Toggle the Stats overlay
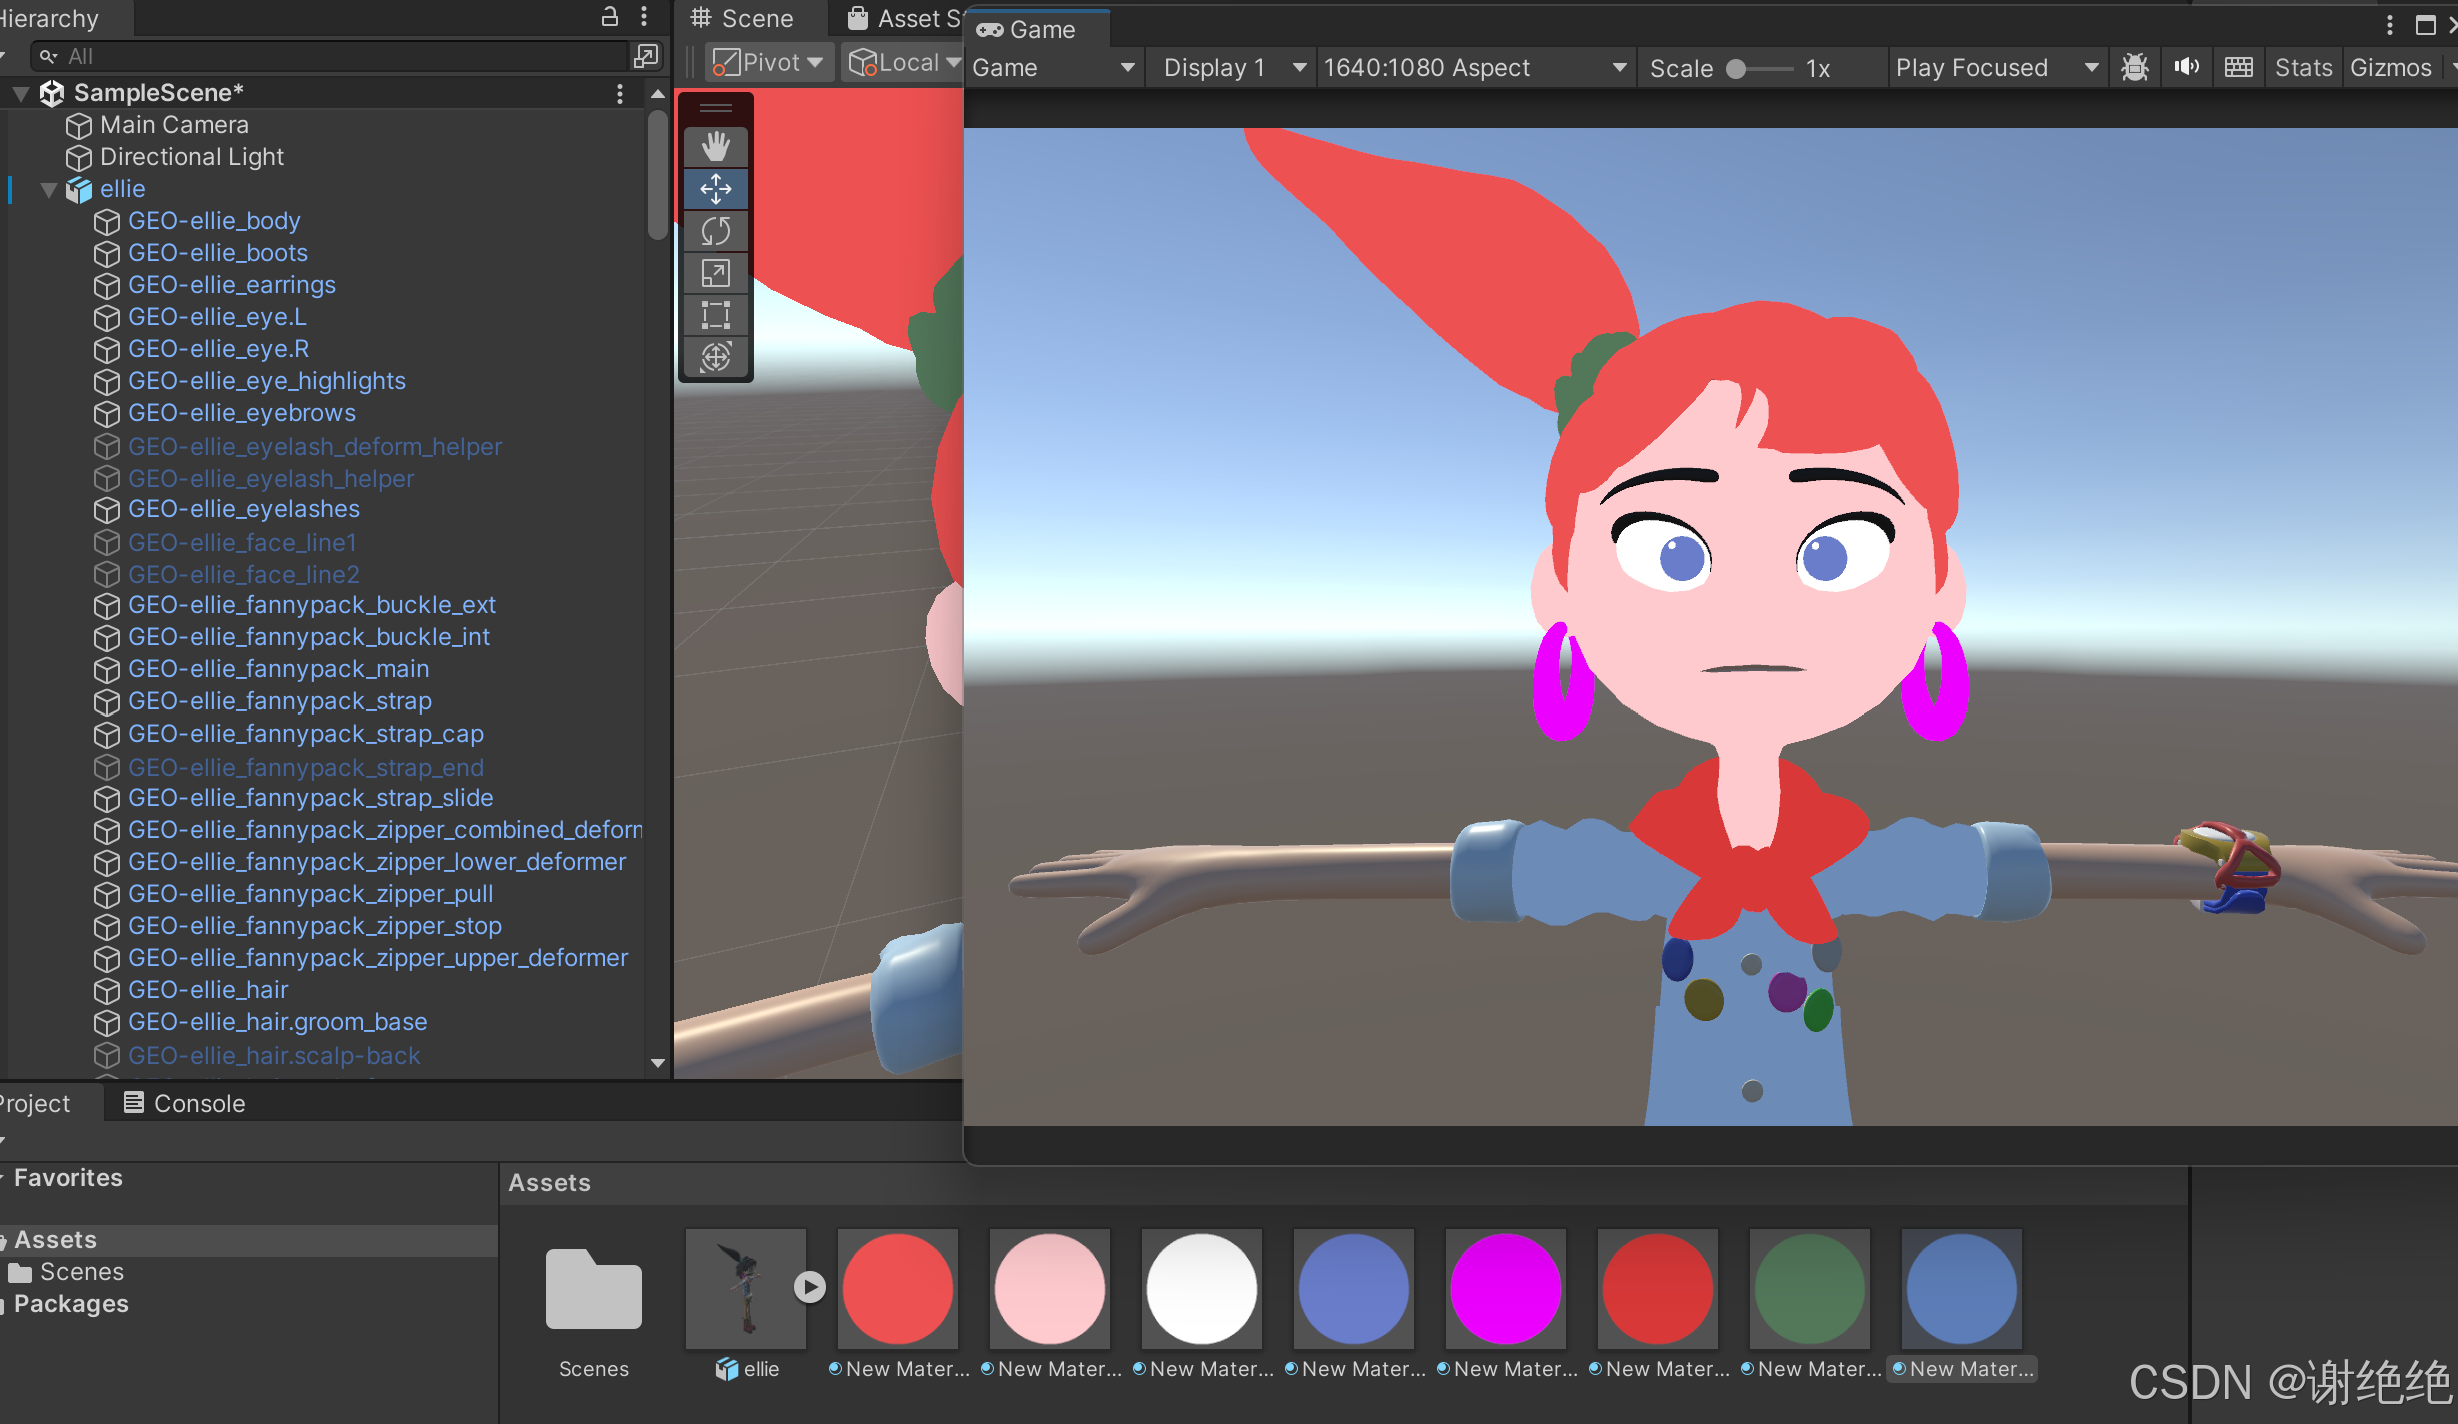This screenshot has height=1424, width=2458. point(2302,67)
